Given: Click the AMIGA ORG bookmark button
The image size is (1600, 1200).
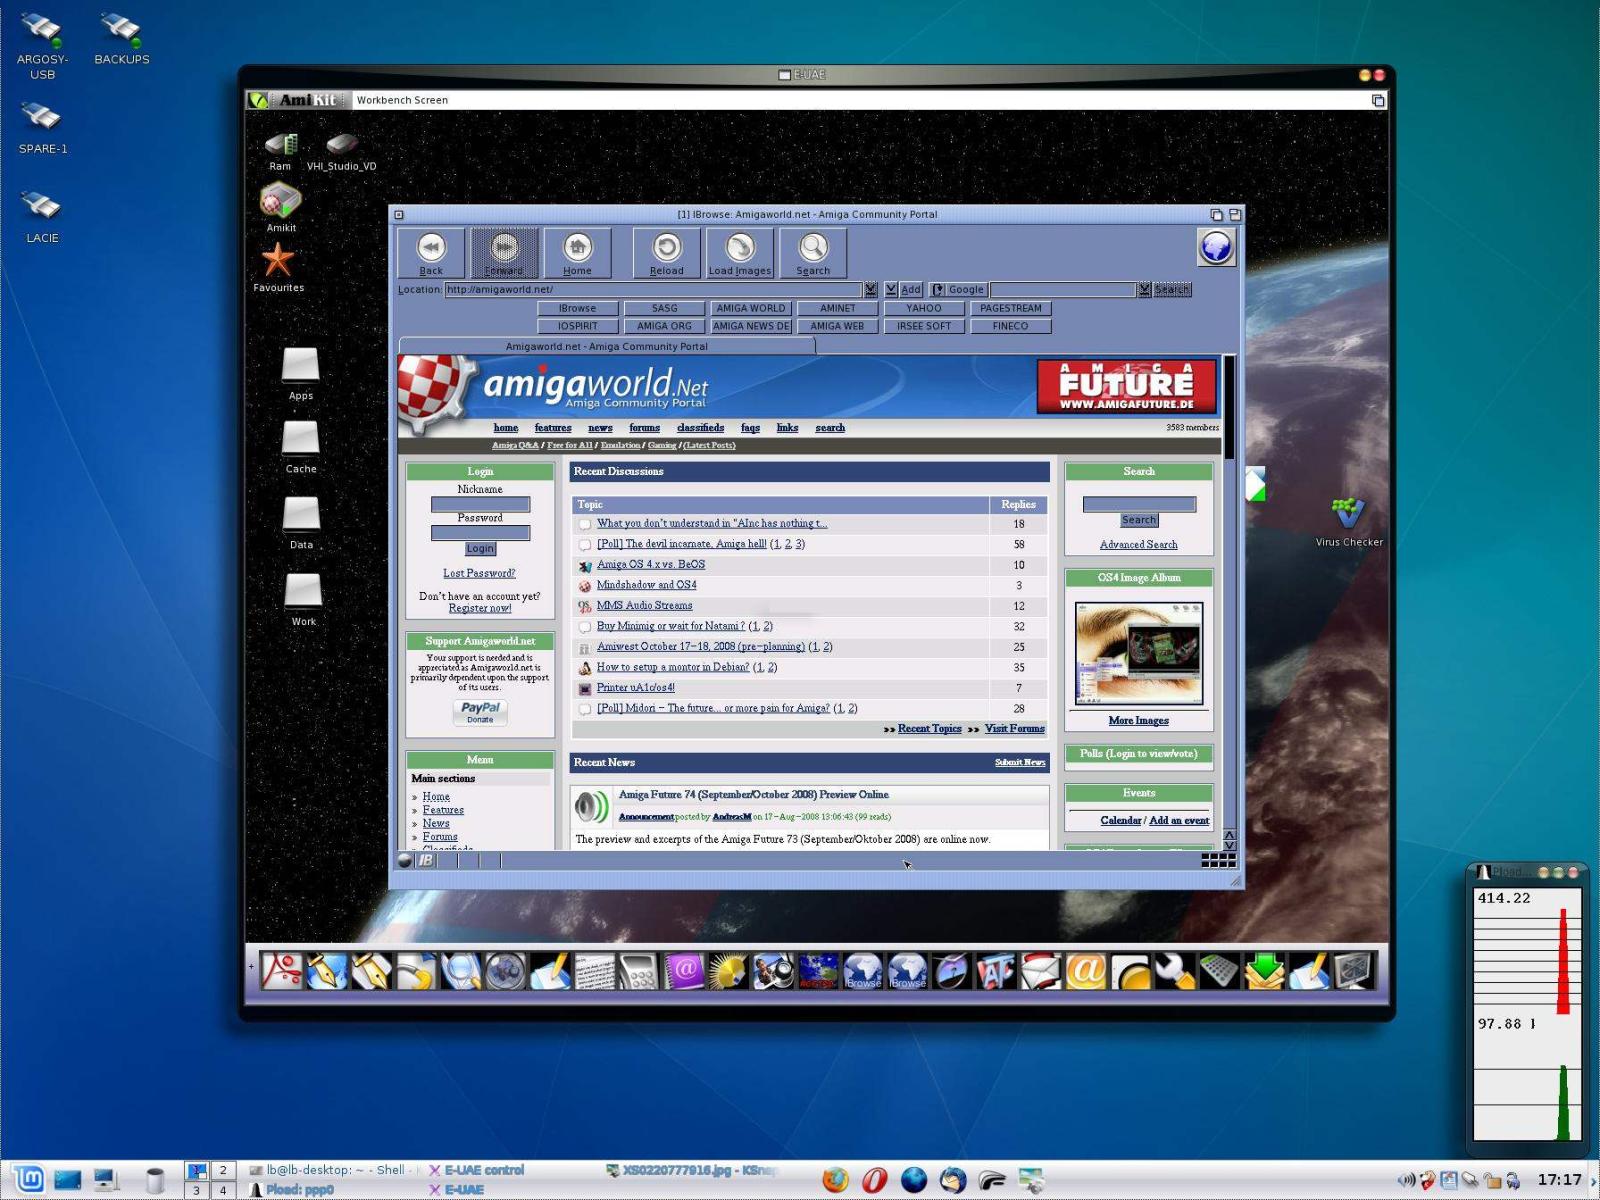Looking at the screenshot, I should pyautogui.click(x=664, y=326).
